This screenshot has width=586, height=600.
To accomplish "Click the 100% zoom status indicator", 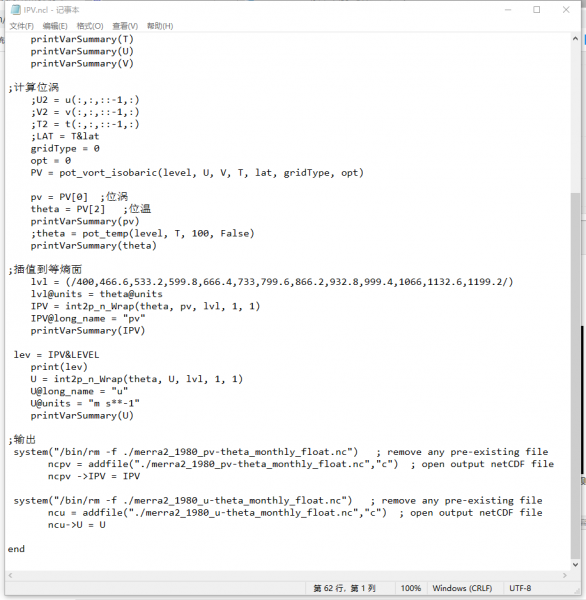I will pos(411,588).
